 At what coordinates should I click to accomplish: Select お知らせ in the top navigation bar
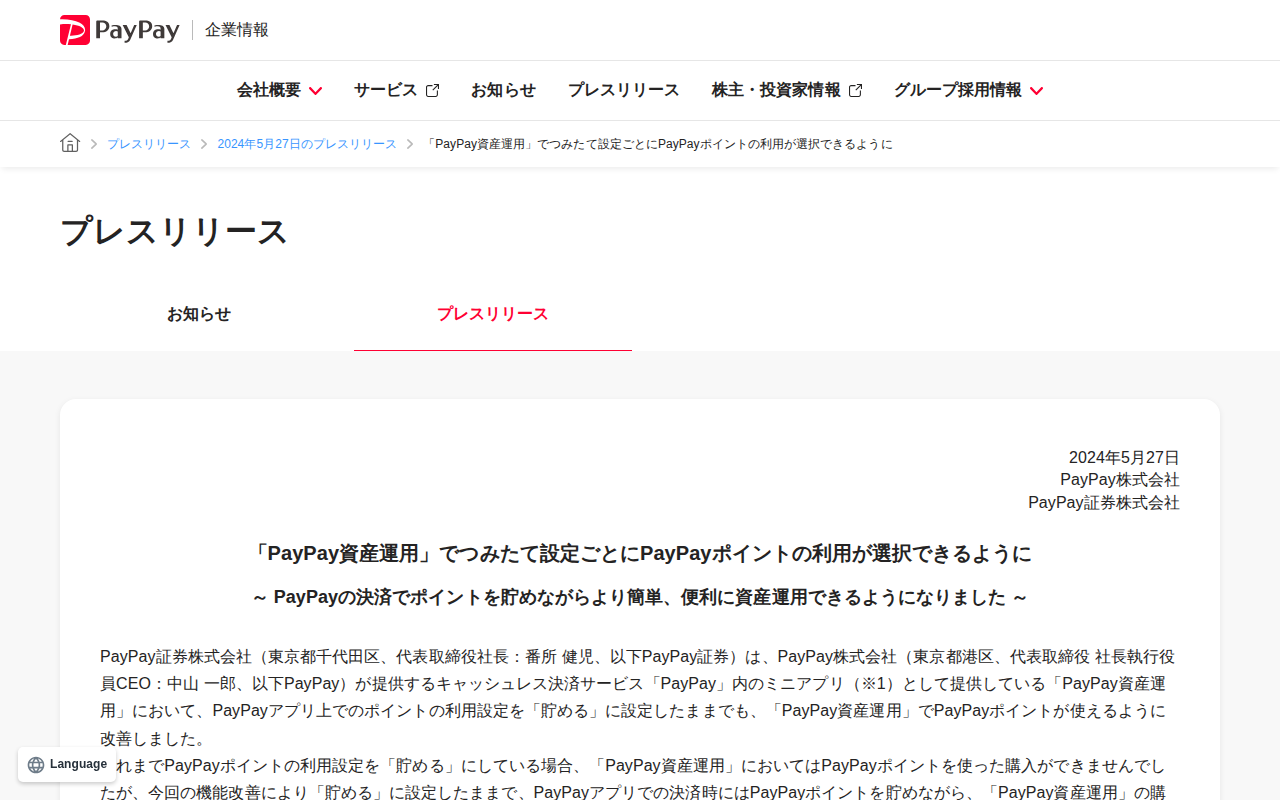(503, 90)
